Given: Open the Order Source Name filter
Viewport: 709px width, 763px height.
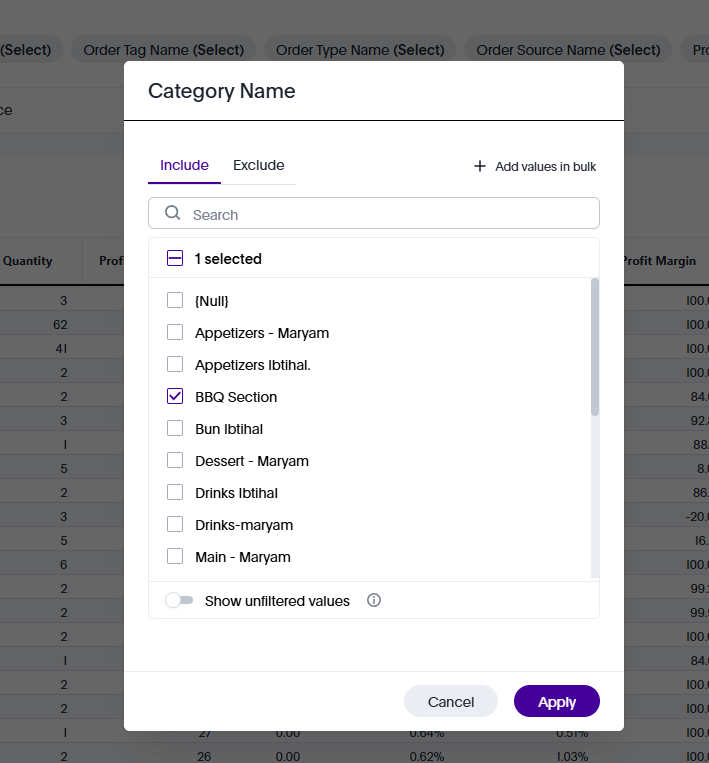Looking at the screenshot, I should (568, 50).
